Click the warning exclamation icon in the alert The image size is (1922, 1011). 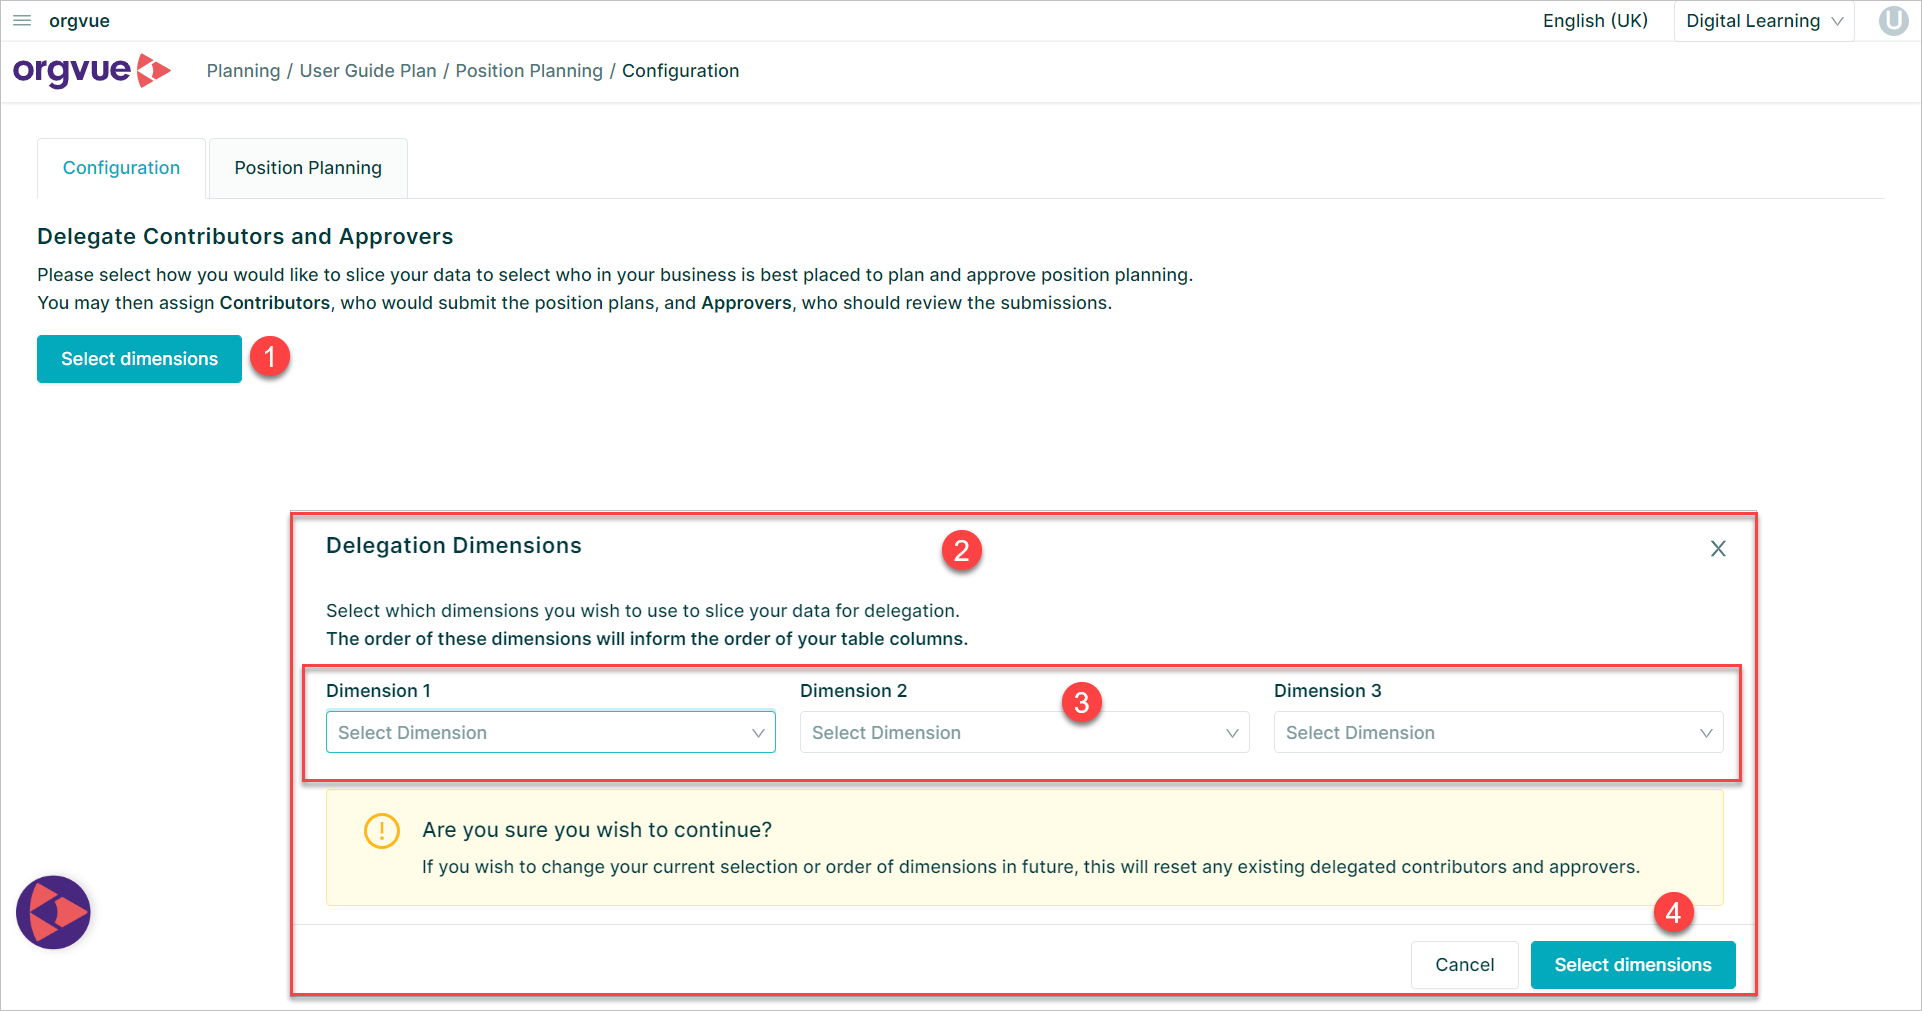pyautogui.click(x=381, y=831)
